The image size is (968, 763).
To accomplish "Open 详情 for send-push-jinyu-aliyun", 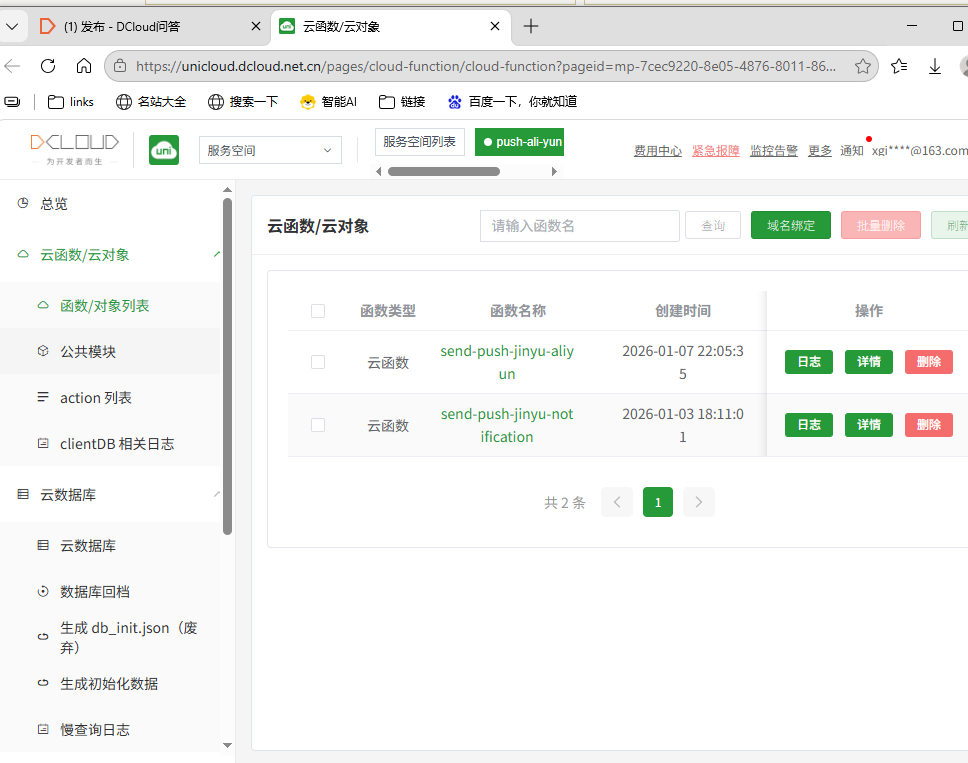I will pos(868,362).
